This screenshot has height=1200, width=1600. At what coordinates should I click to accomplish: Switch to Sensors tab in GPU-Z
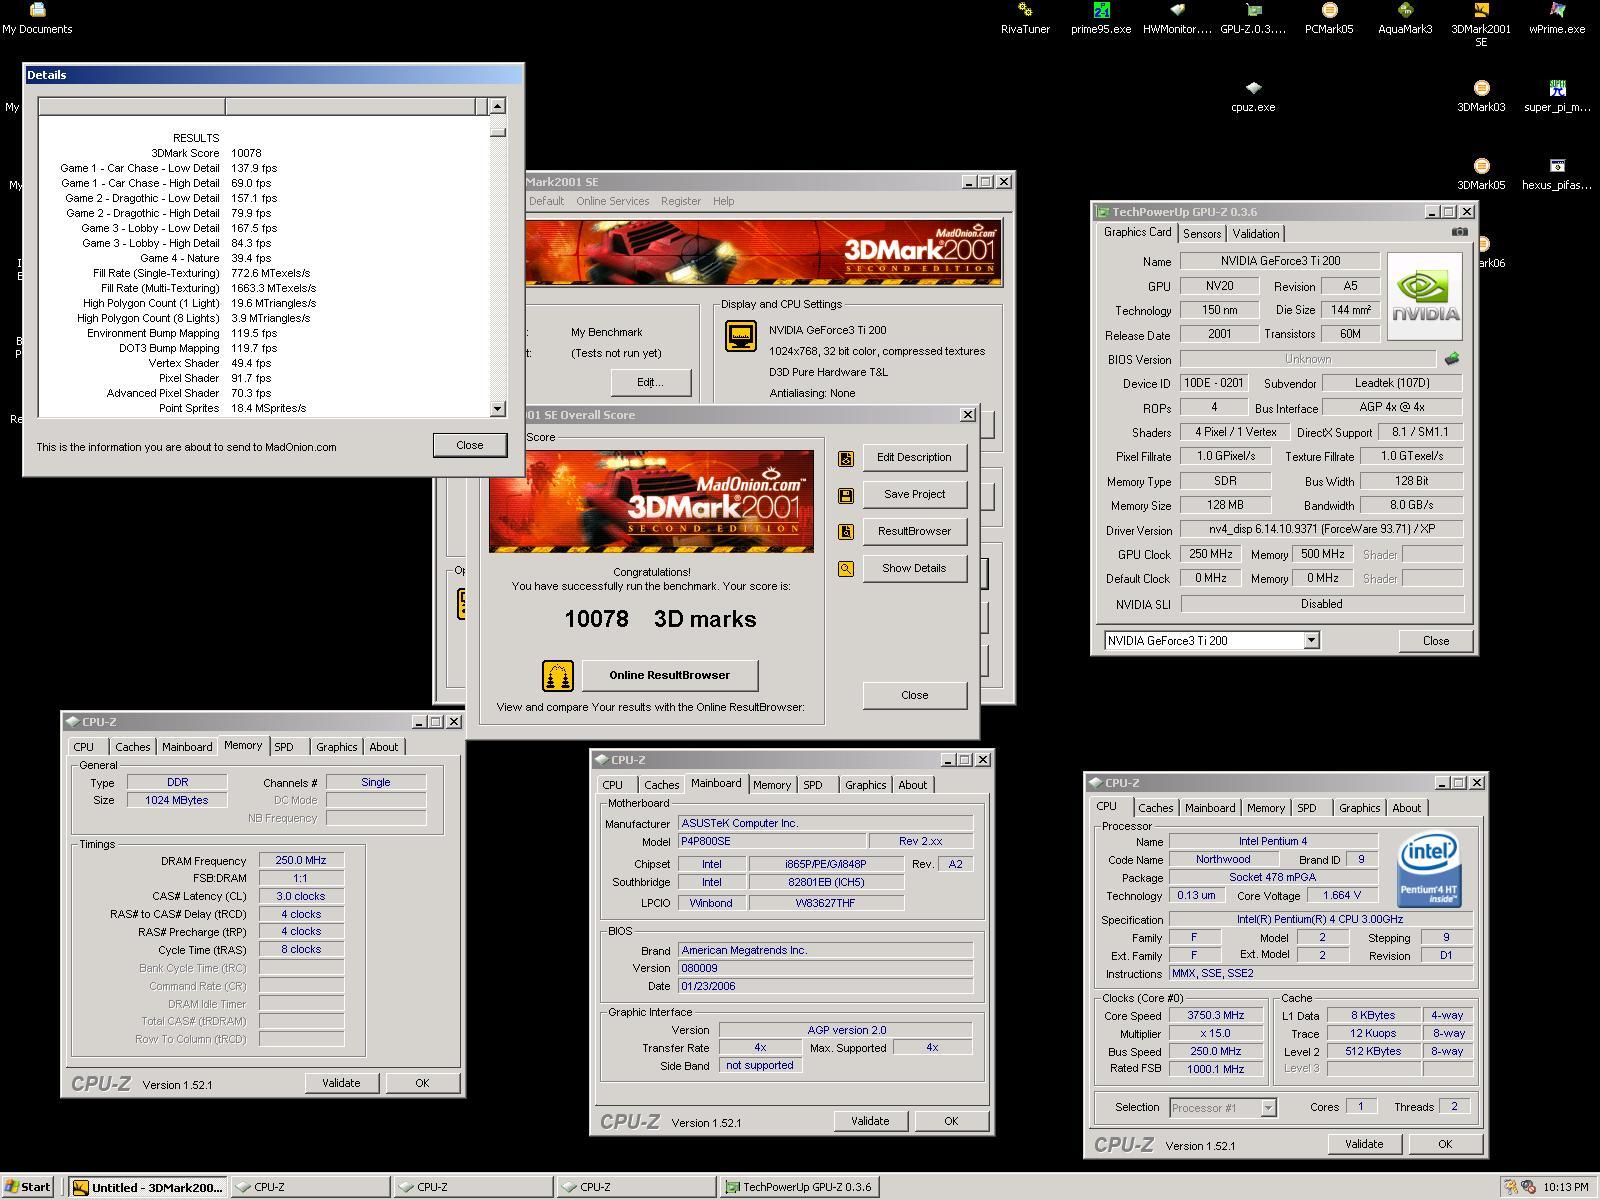[x=1202, y=234]
